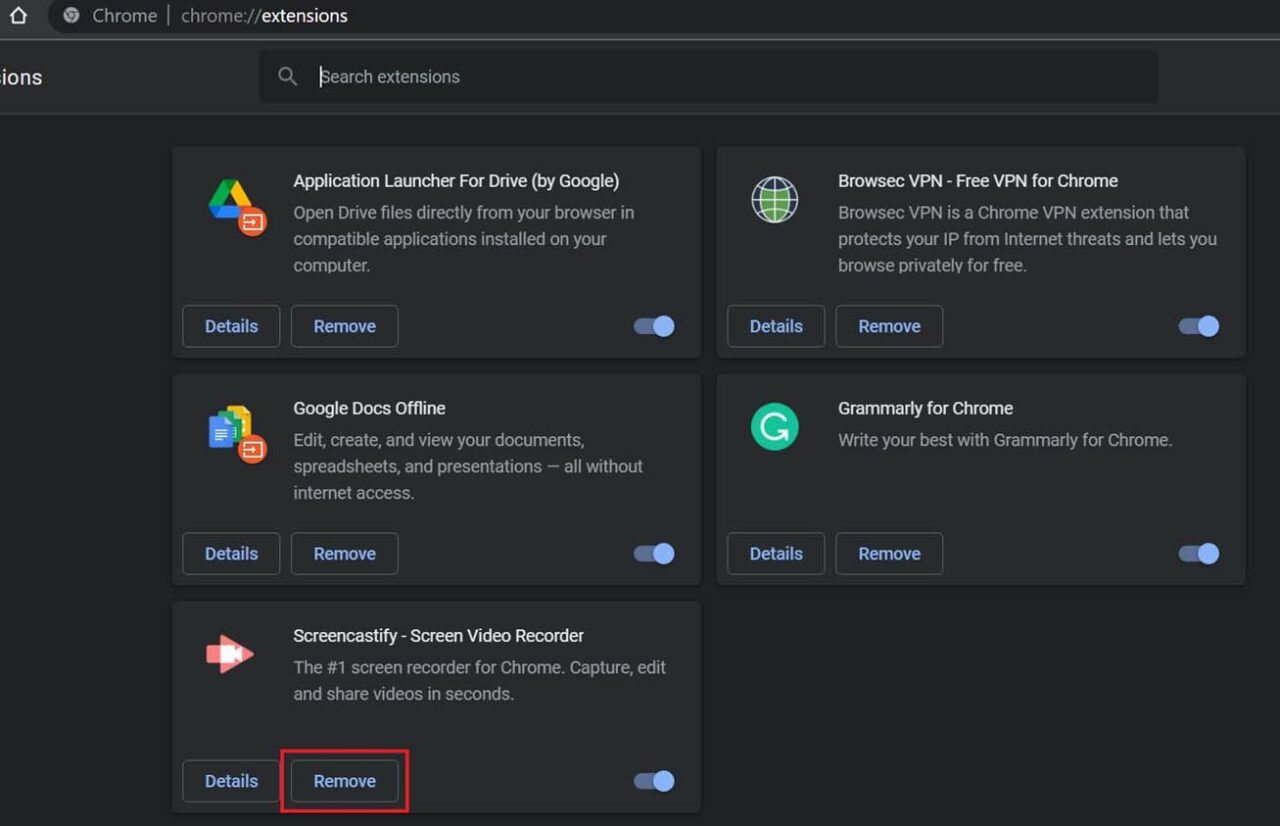Click the home icon
Image resolution: width=1280 pixels, height=826 pixels.
pos(19,15)
